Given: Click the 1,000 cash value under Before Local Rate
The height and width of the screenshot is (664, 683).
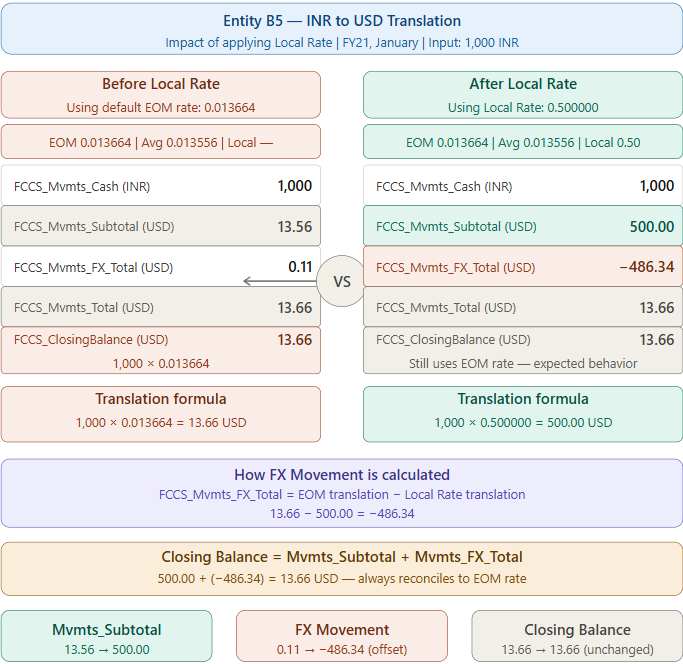Looking at the screenshot, I should 294,186.
